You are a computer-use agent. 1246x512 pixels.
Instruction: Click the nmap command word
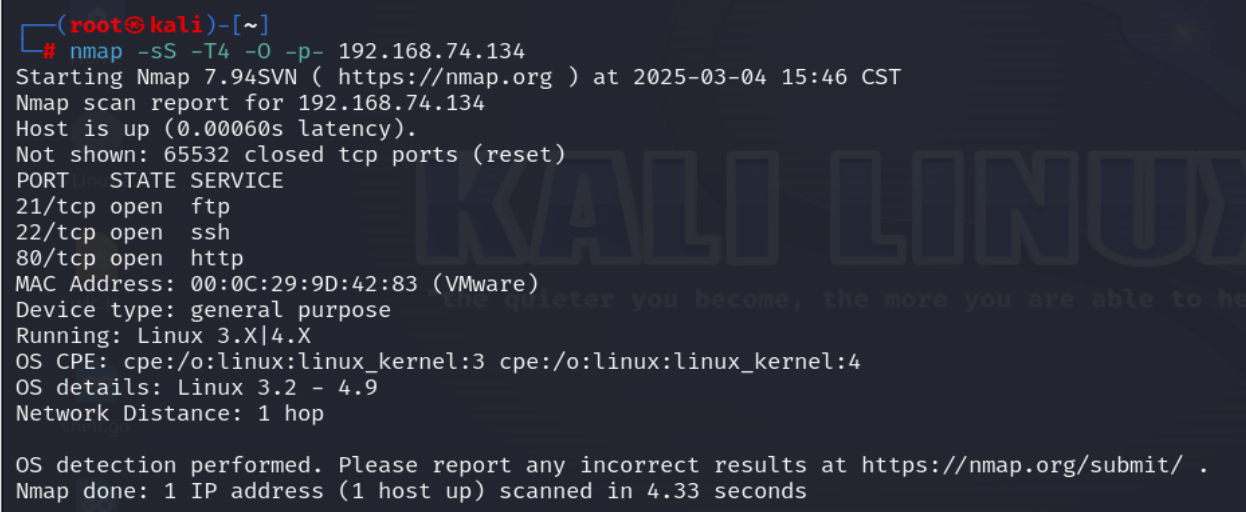[96, 51]
